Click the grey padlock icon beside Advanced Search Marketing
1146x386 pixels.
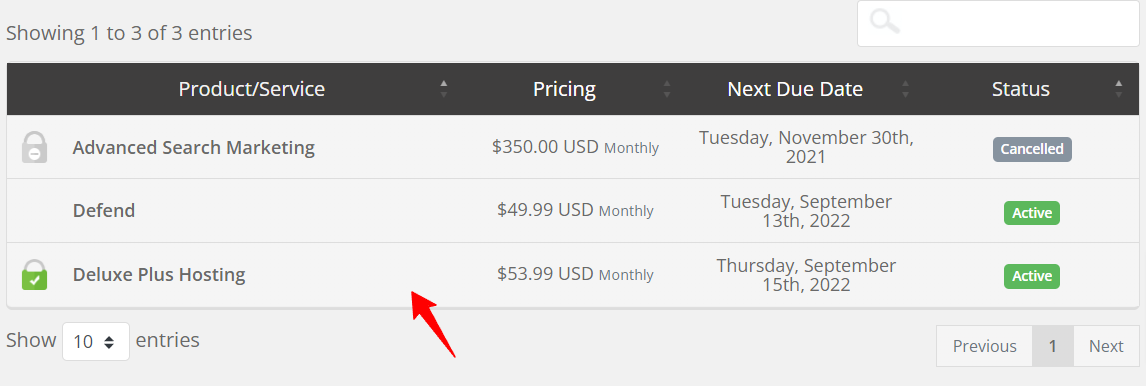coord(34,147)
